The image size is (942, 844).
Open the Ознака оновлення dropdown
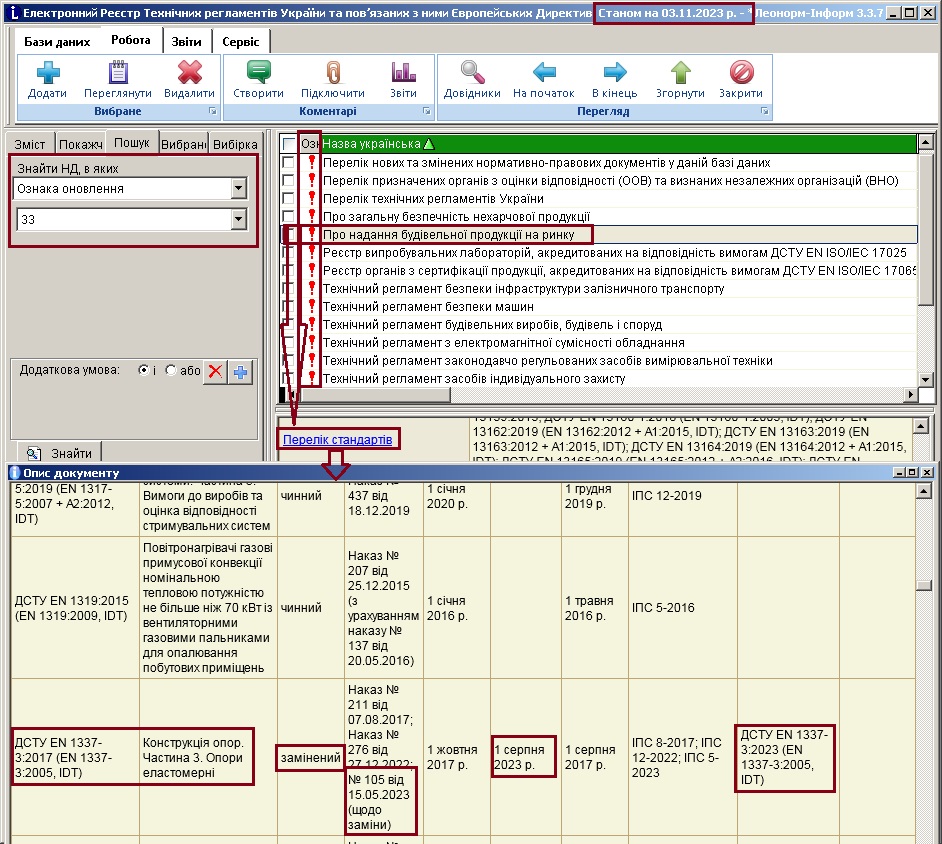[x=239, y=189]
